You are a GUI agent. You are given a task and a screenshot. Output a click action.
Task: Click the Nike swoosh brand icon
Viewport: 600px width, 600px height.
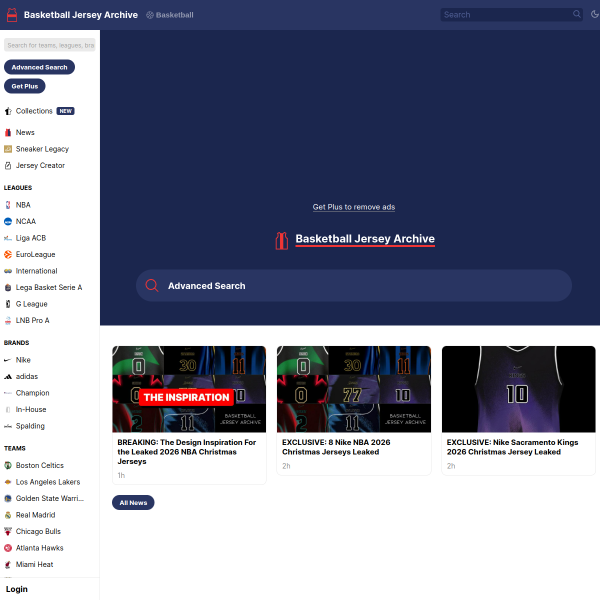tap(8, 360)
